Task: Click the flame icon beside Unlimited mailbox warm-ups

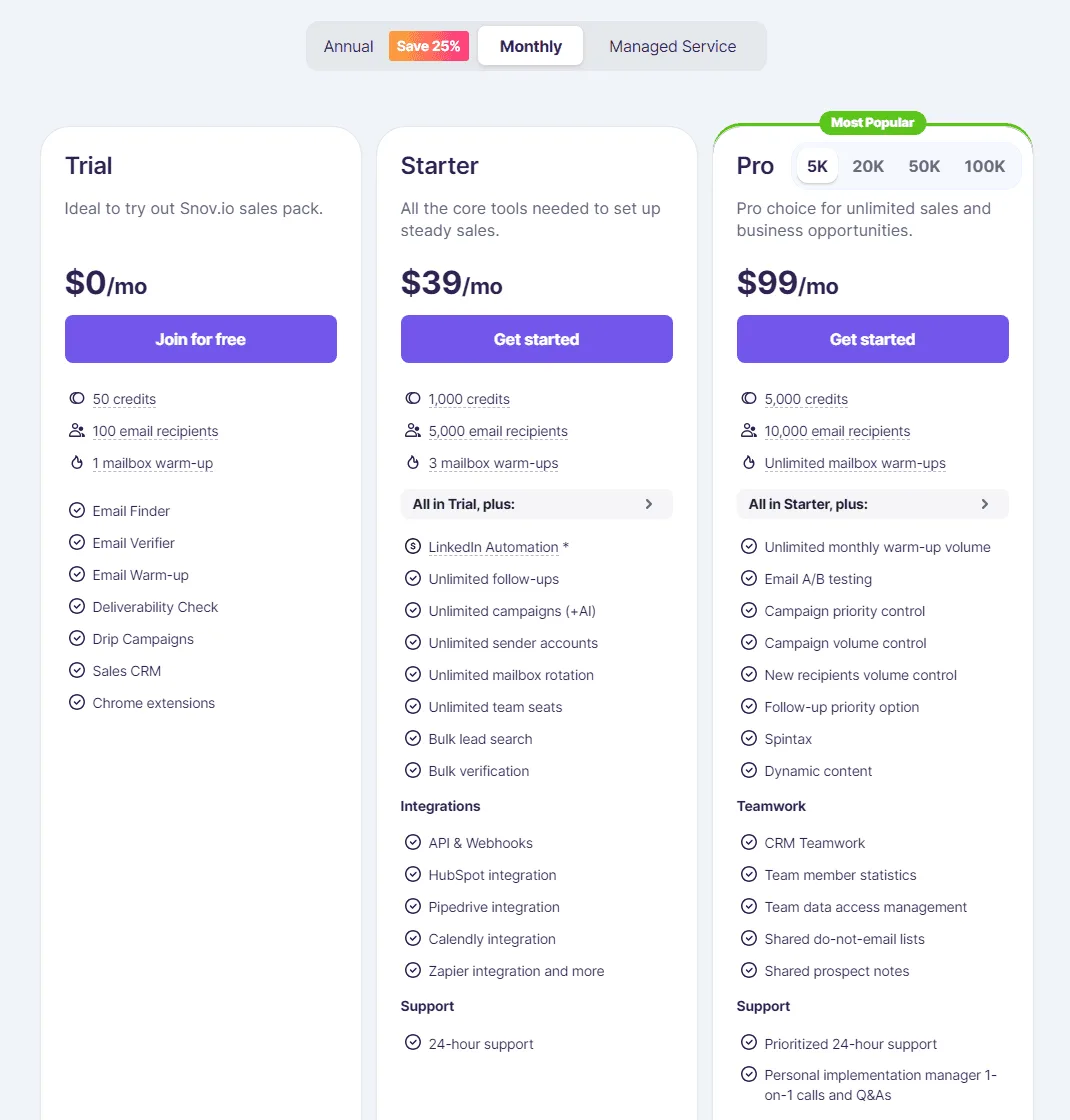Action: [749, 463]
